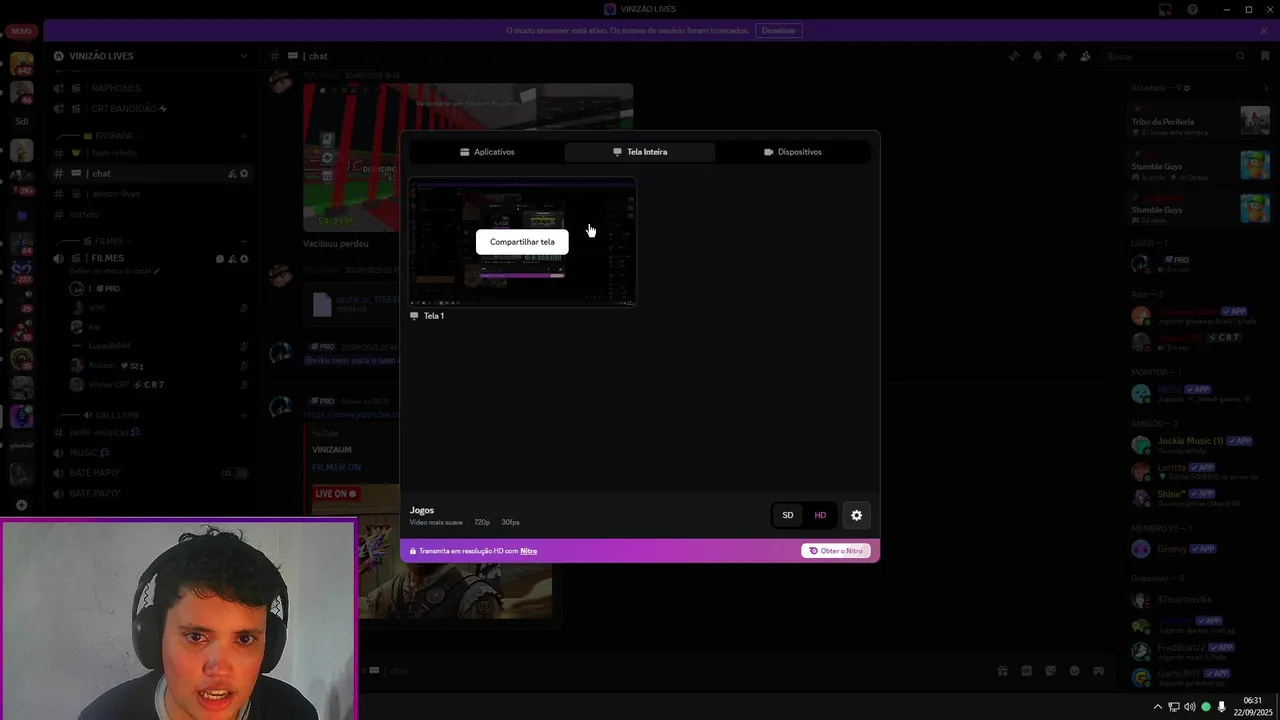The image size is (1280, 720).
Task: Open notification settings bell icon
Action: pos(1037,56)
